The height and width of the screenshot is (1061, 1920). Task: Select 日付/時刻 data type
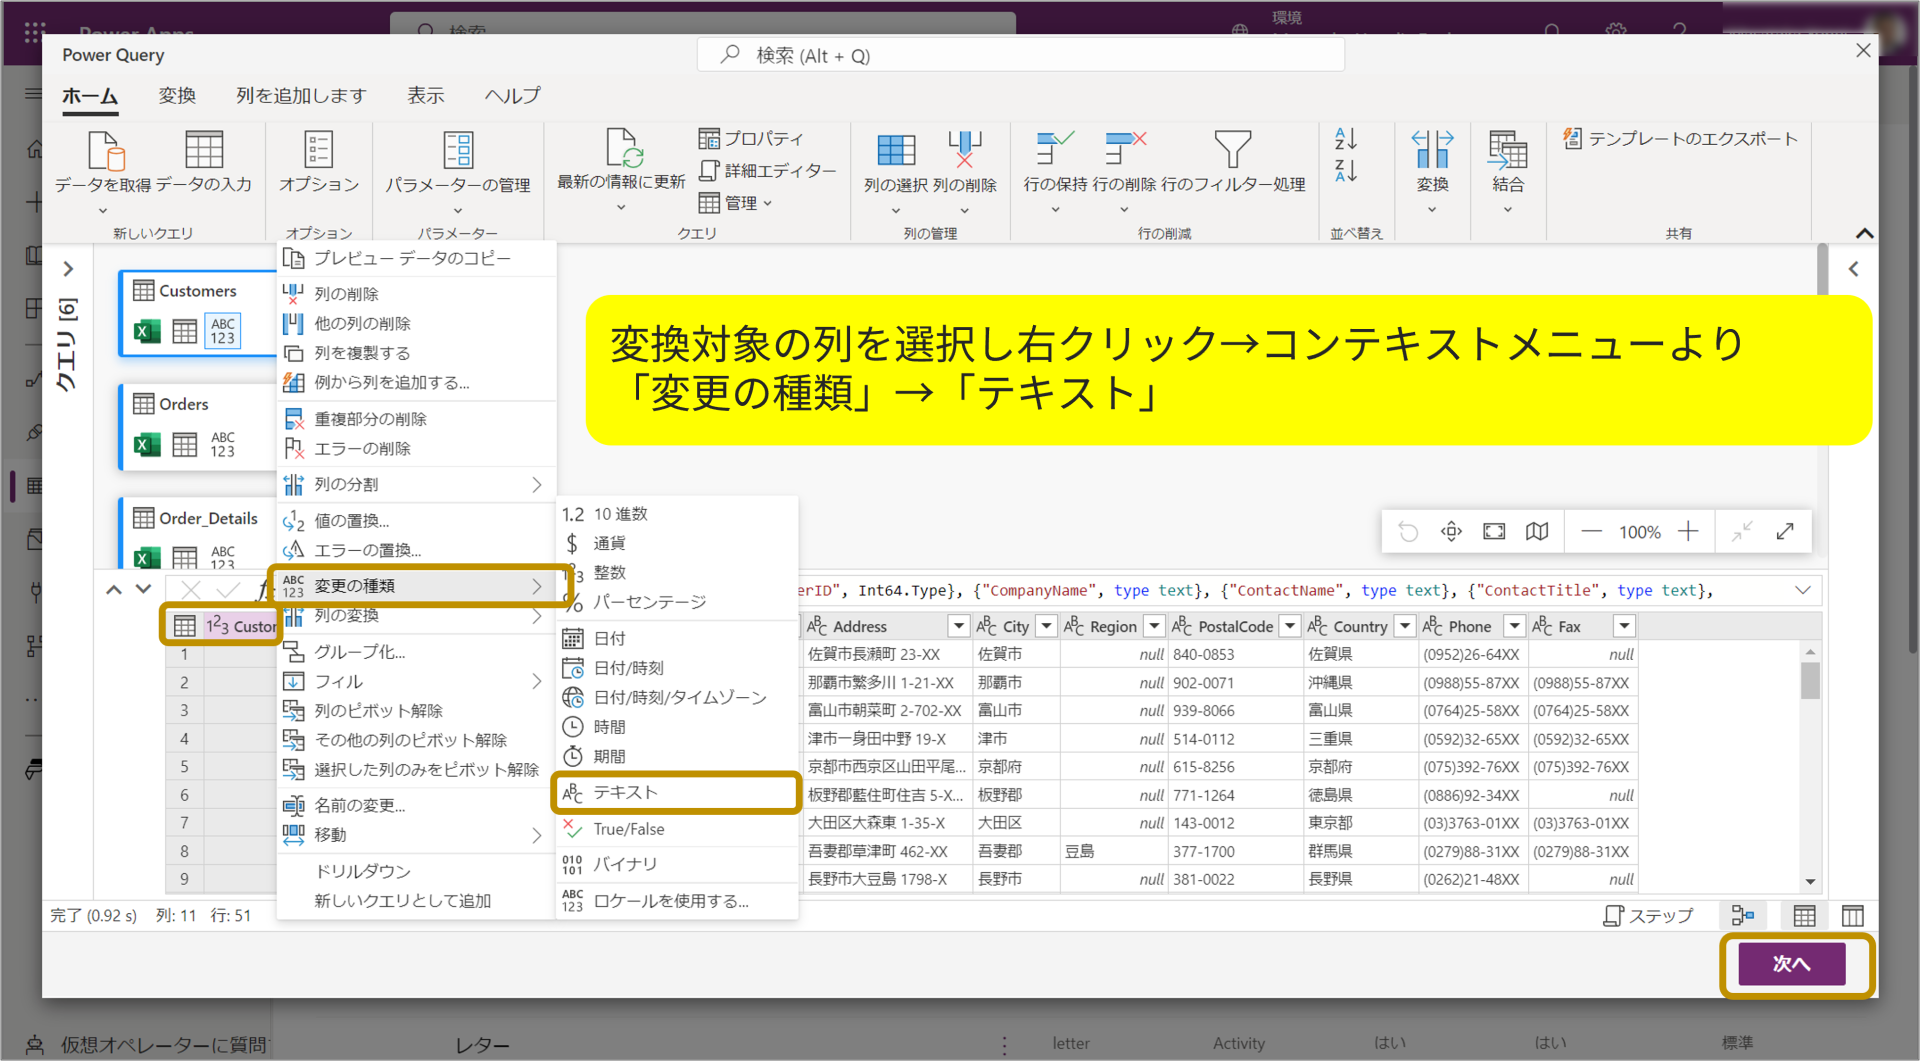click(x=677, y=668)
